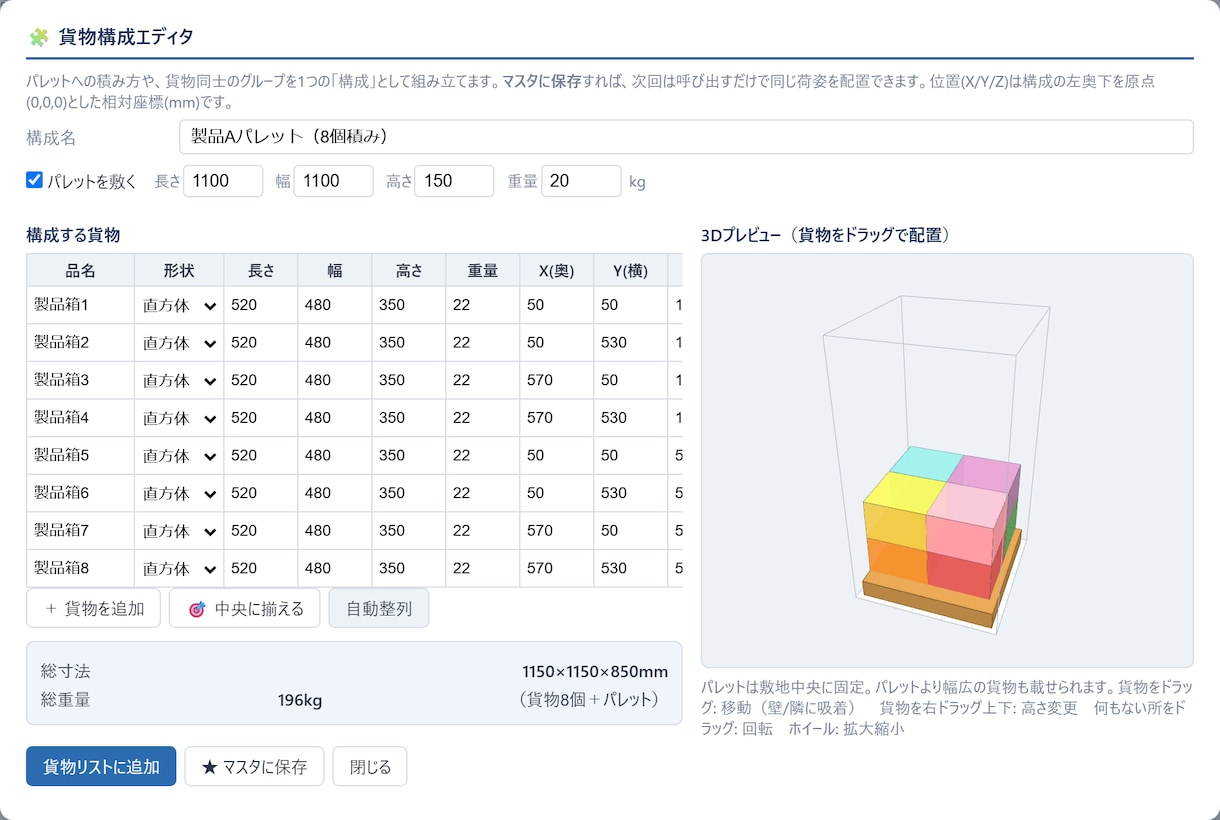Screen dimensions: 1220x820
Task: Click the X(奥) cell of 製品箱1
Action: (556, 305)
